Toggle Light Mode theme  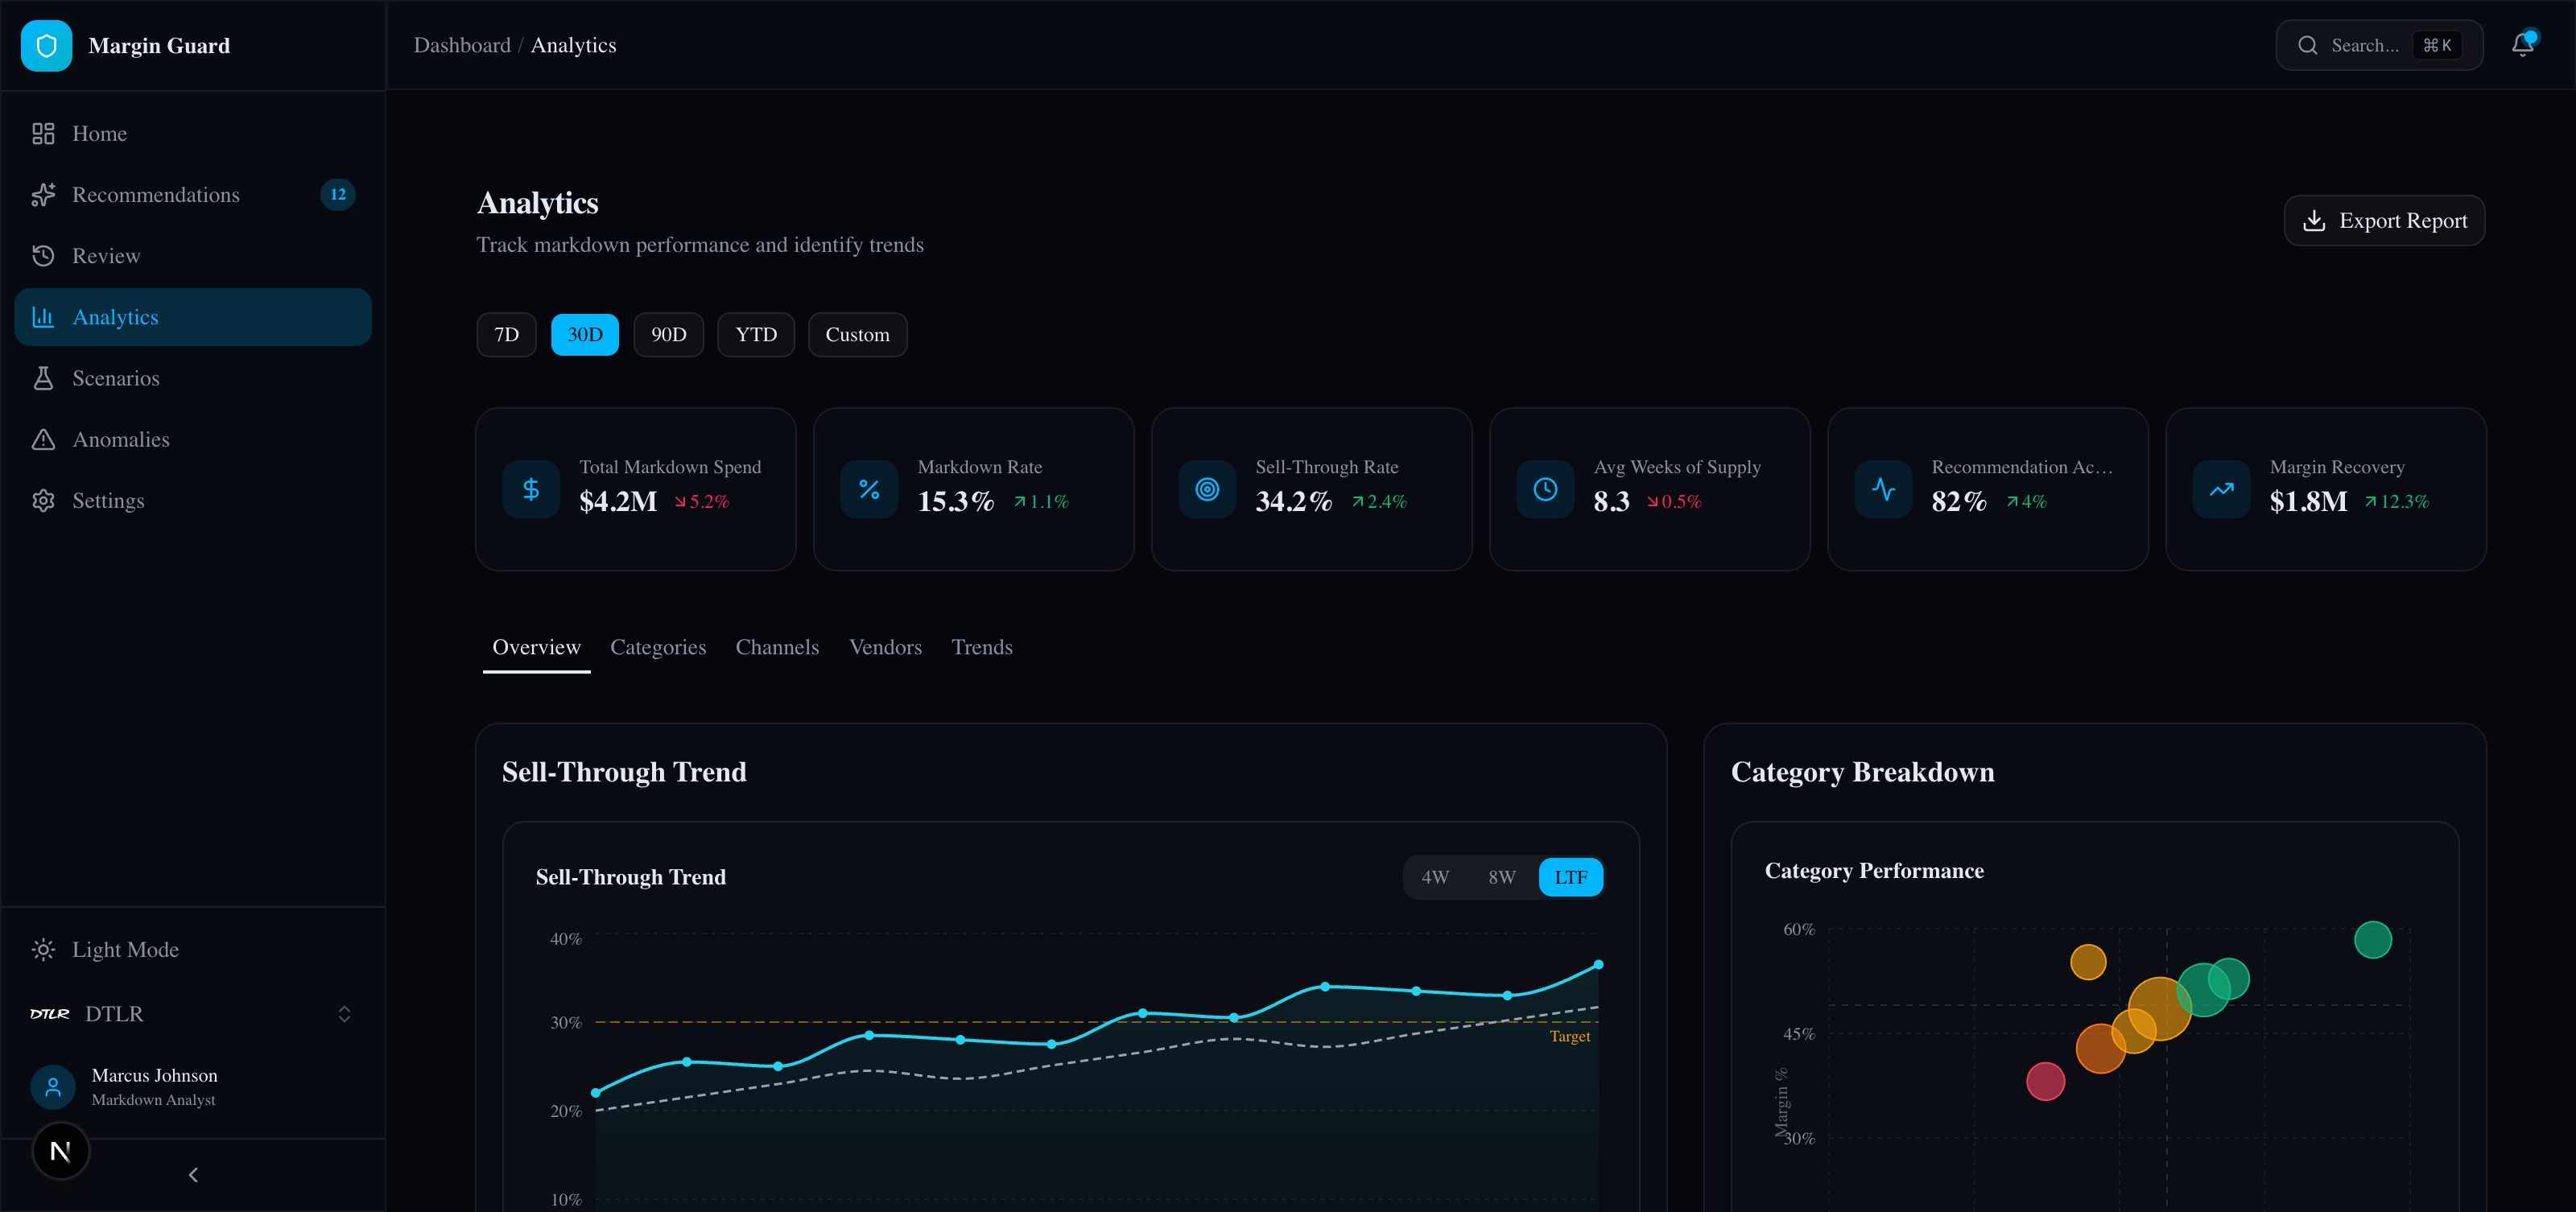point(193,949)
